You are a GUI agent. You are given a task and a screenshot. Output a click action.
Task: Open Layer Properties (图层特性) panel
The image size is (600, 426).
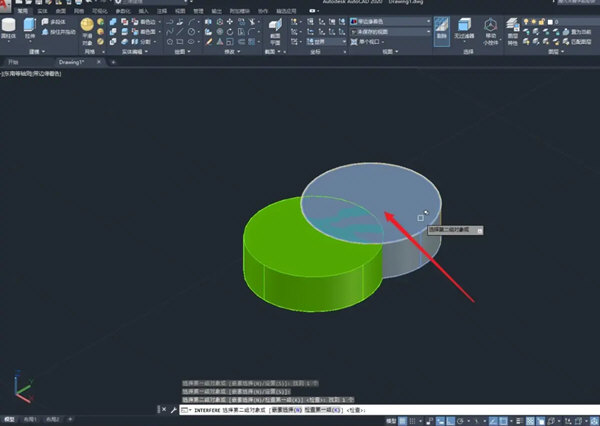tap(513, 28)
